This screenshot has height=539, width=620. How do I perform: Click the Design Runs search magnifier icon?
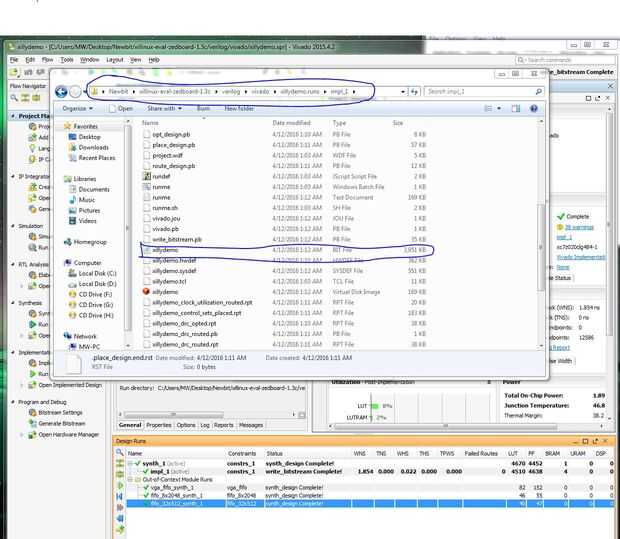tap(119, 452)
